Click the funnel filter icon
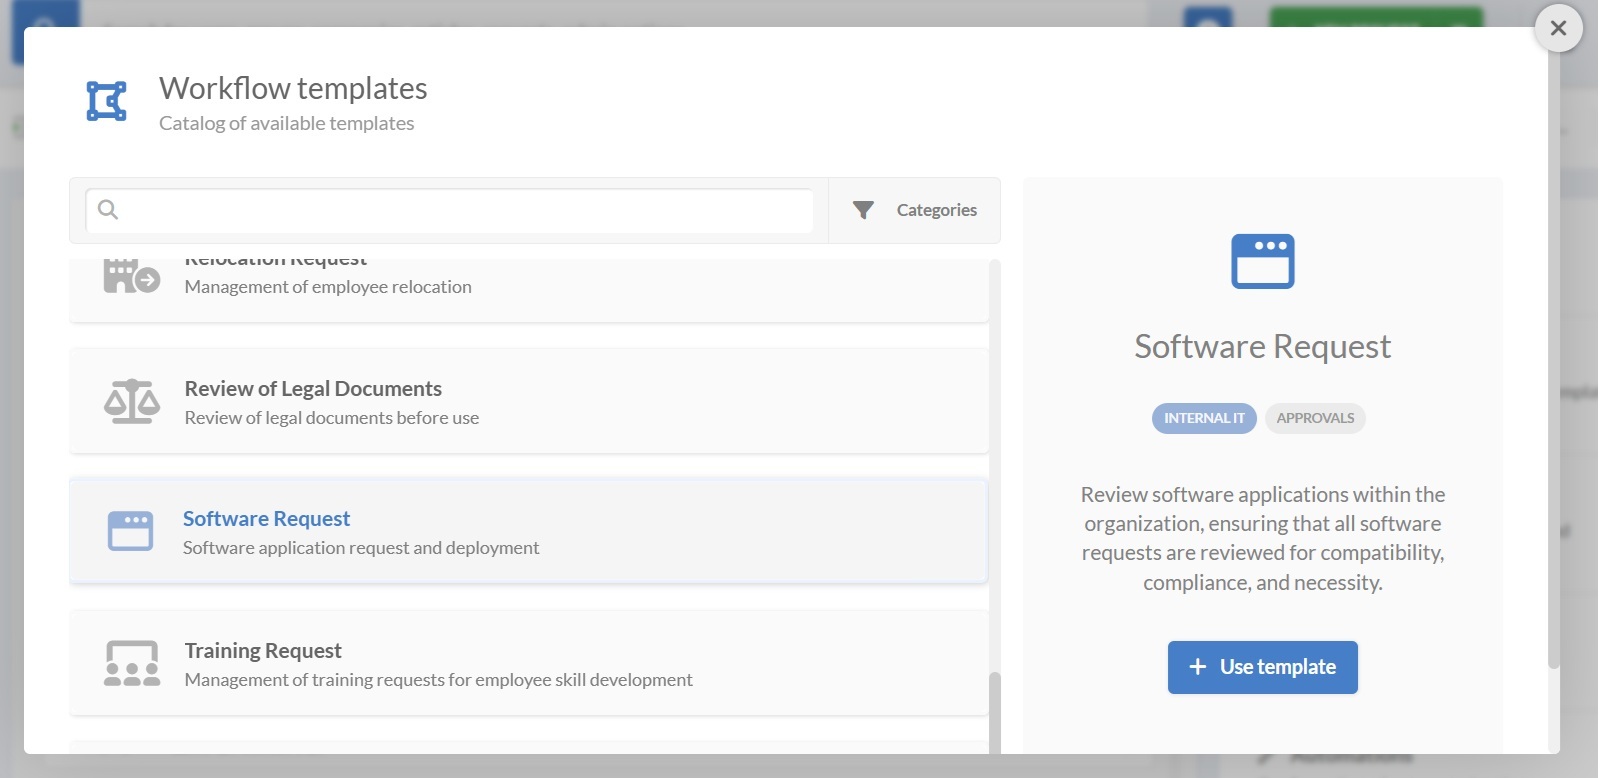The image size is (1602, 778). click(x=863, y=210)
